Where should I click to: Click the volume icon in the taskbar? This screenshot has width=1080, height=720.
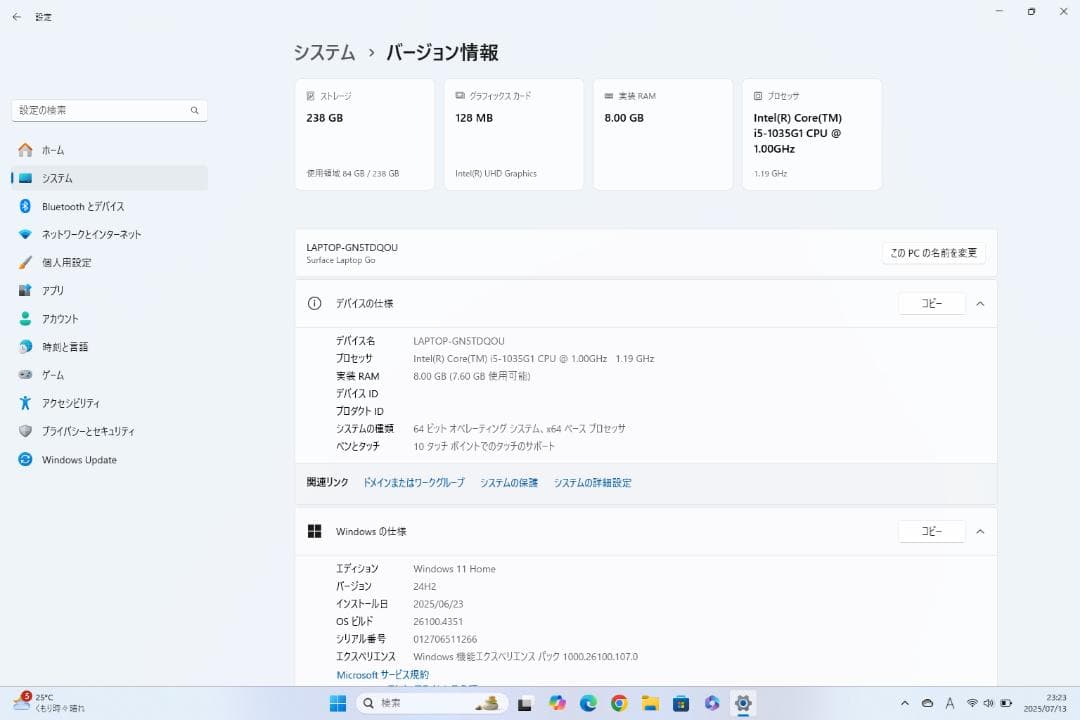coord(988,703)
